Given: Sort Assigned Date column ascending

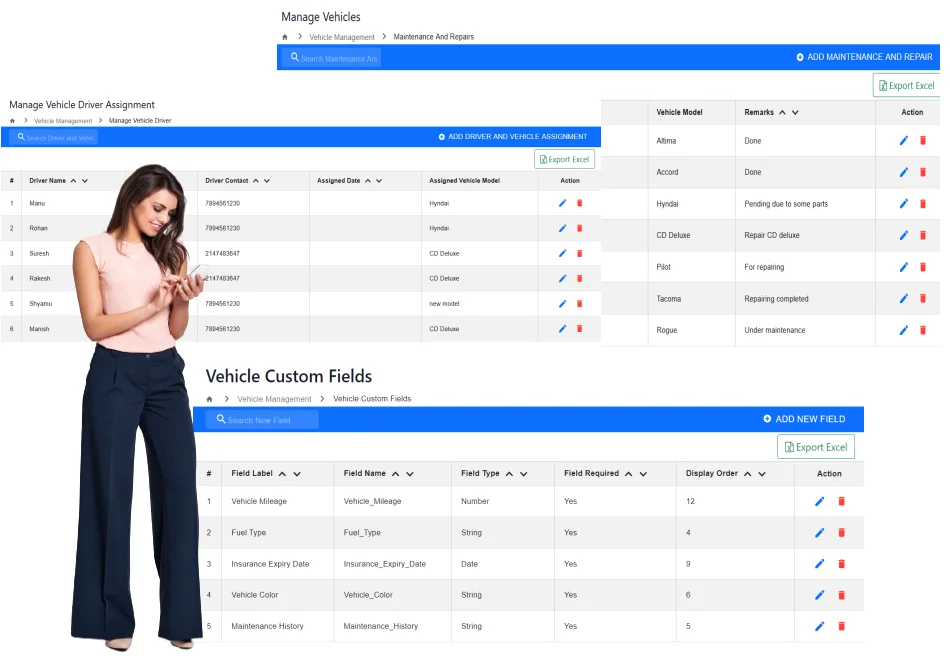Looking at the screenshot, I should (368, 181).
